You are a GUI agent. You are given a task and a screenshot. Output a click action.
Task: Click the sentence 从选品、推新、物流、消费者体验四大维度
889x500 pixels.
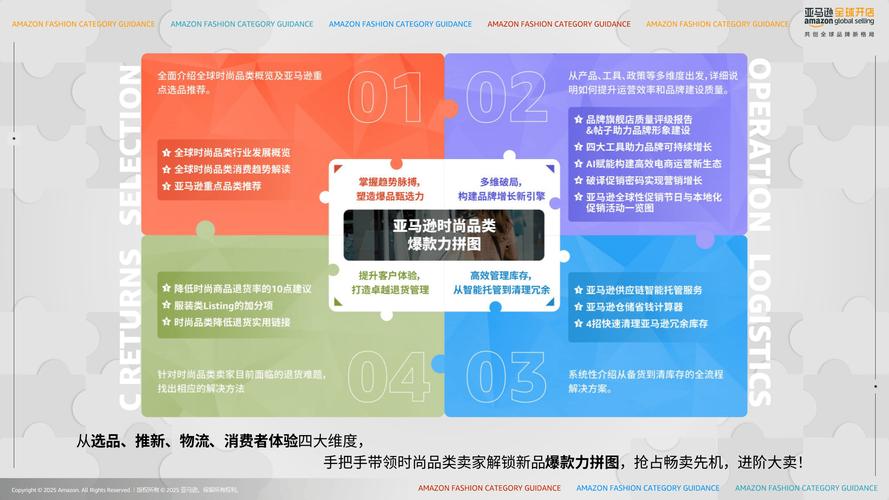tap(221, 441)
